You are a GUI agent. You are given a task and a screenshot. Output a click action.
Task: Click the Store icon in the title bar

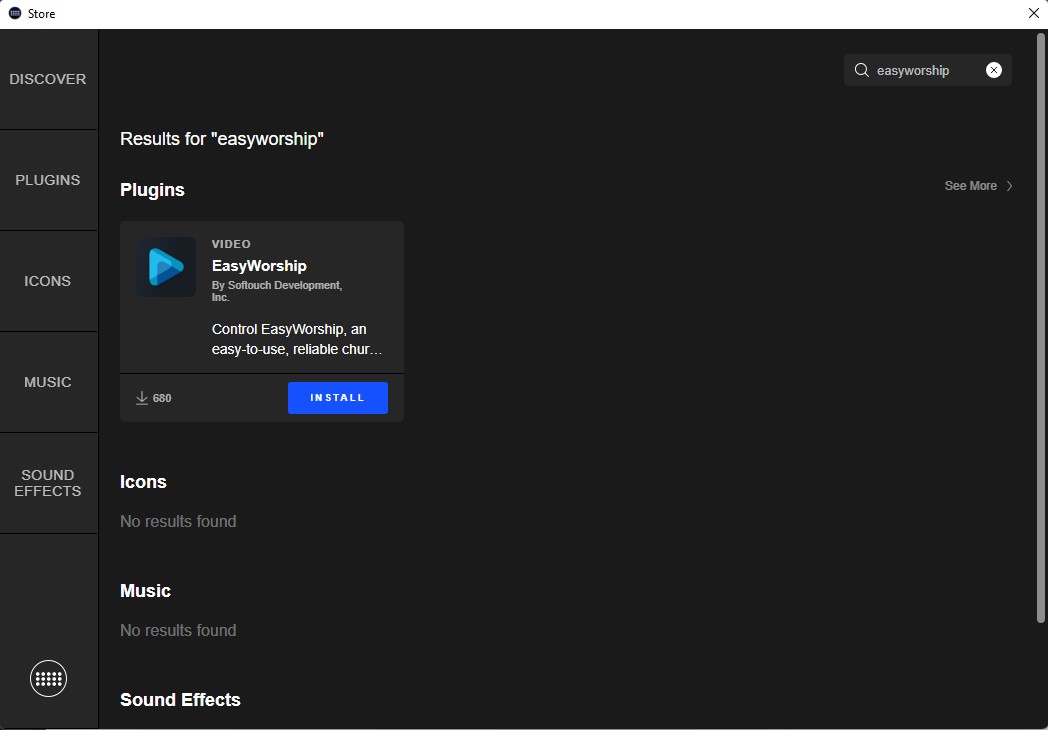[x=13, y=13]
